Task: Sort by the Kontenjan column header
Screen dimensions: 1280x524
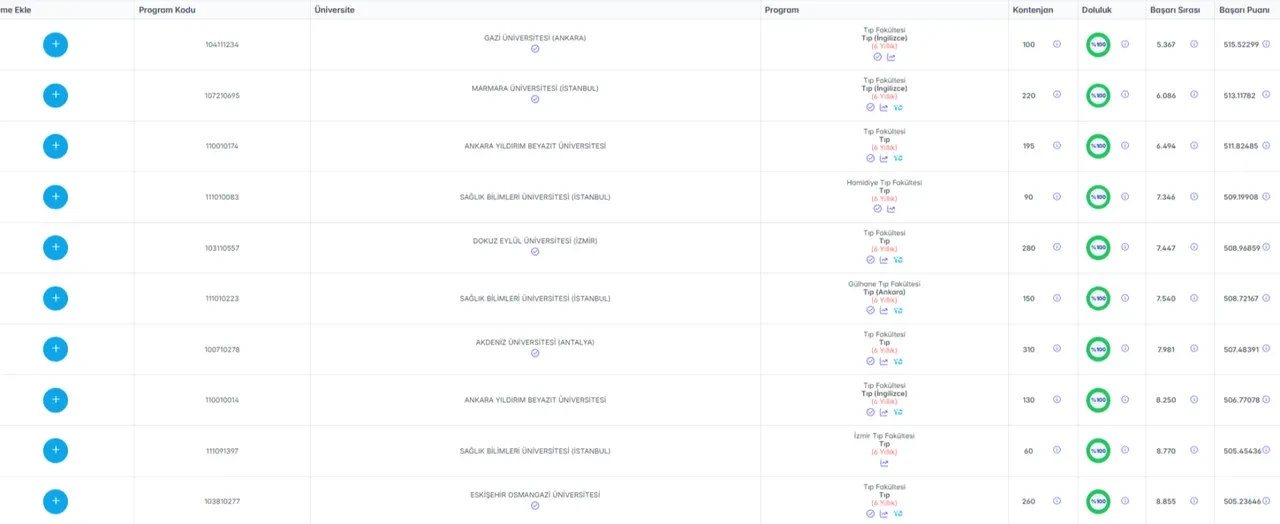Action: 1034,9
